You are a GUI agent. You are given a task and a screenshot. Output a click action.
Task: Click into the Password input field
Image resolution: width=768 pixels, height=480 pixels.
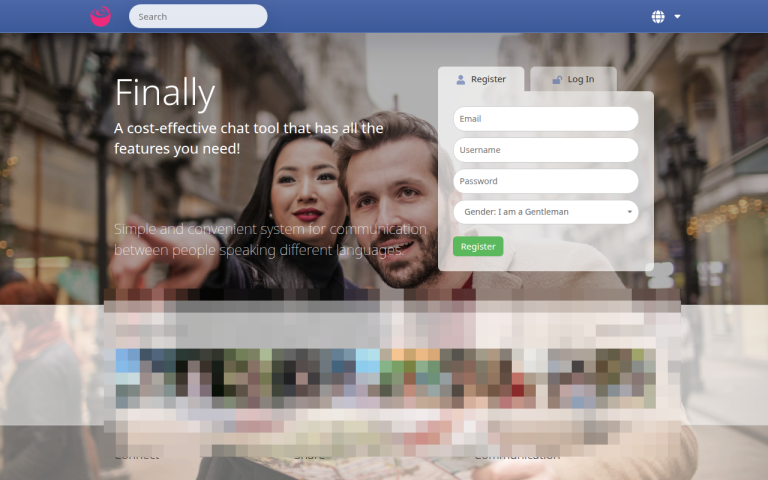[x=546, y=181]
